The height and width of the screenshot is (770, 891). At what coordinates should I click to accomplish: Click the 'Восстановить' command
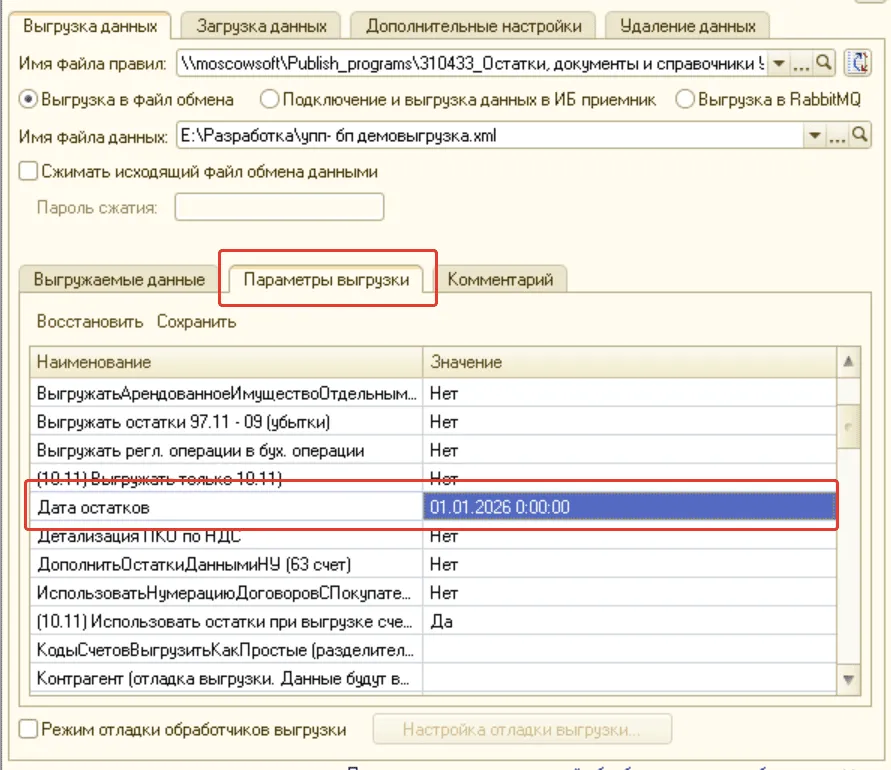pos(91,322)
